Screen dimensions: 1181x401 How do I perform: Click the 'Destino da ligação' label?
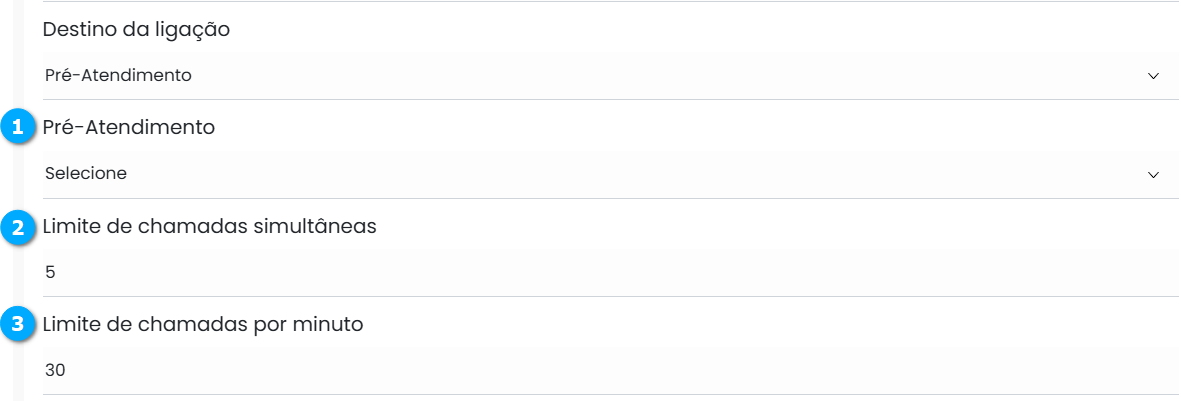click(136, 30)
